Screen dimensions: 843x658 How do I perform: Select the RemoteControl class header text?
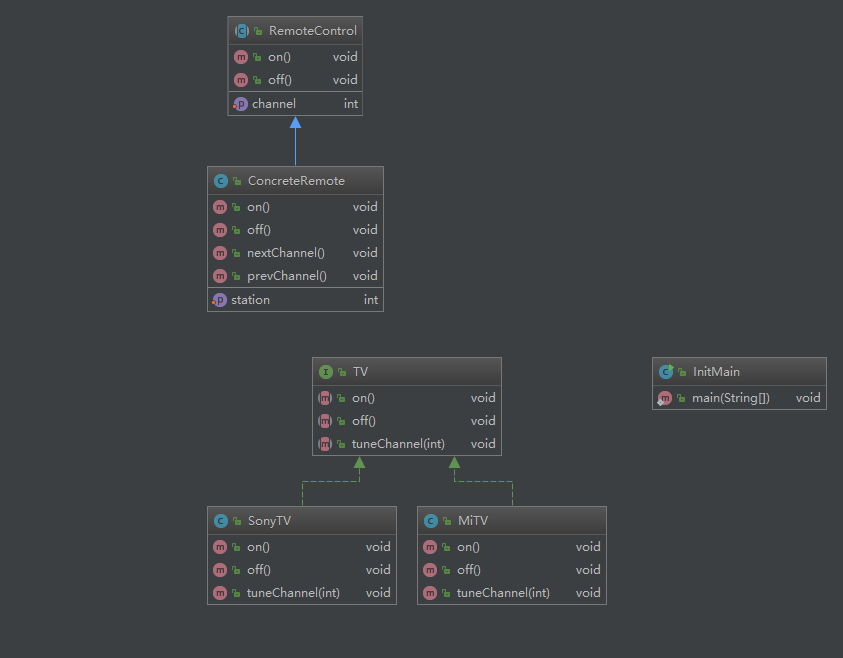(312, 31)
